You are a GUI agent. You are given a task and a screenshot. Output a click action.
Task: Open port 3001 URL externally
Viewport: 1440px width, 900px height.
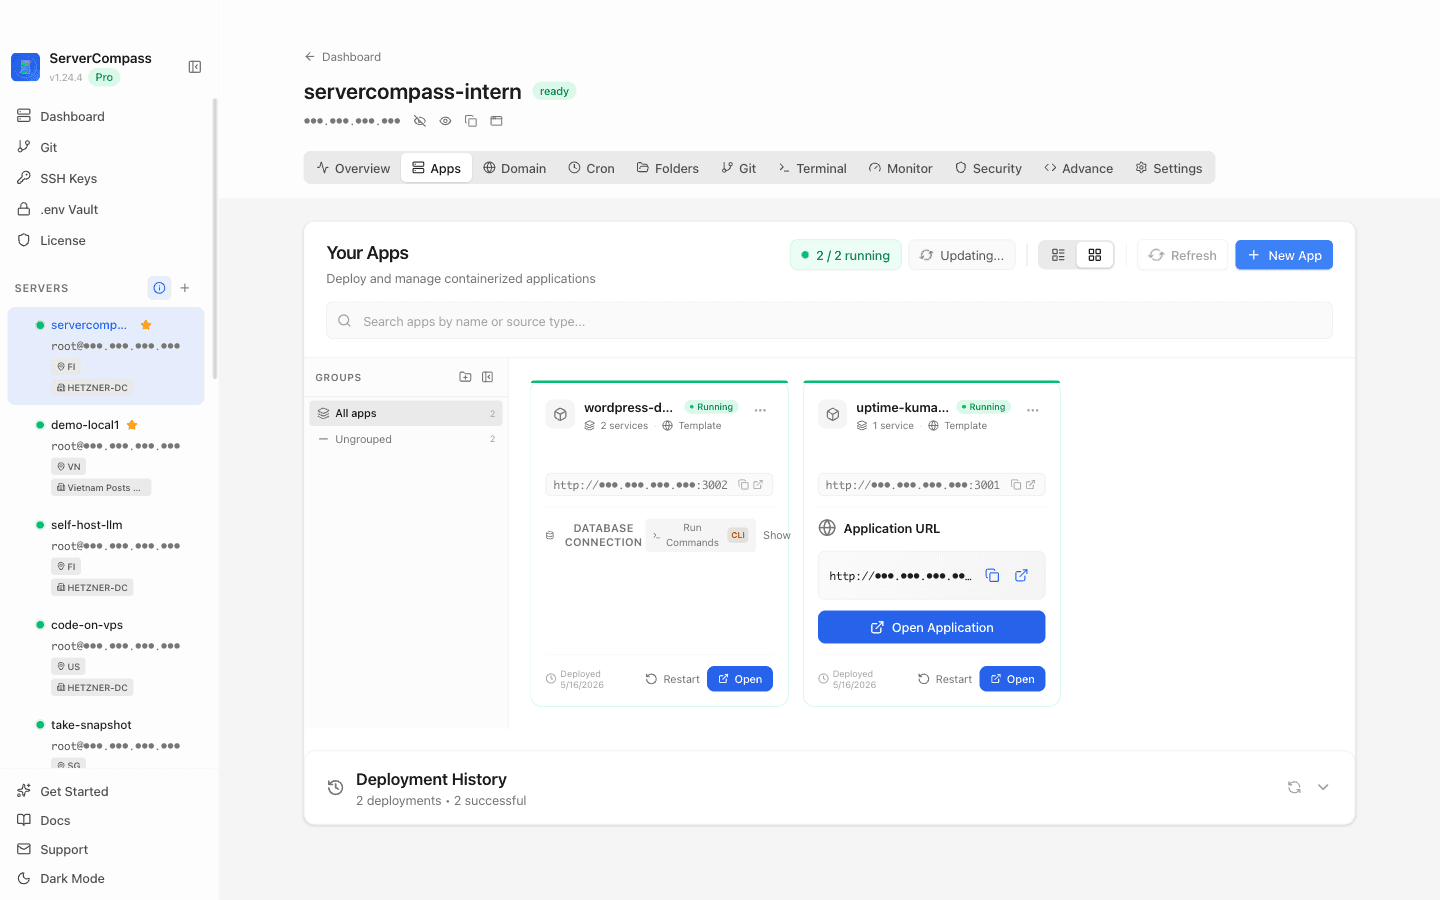tap(1031, 485)
